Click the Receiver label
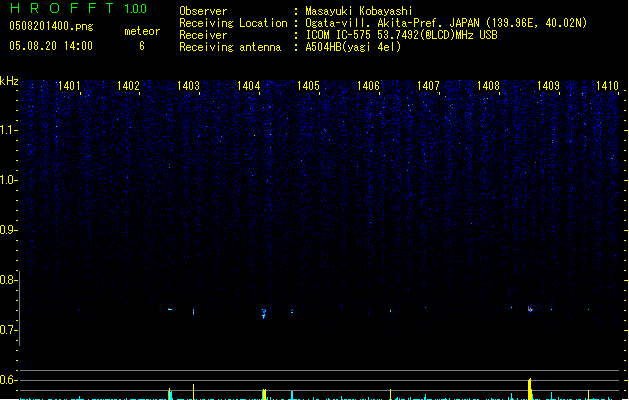The height and width of the screenshot is (400, 629). click(203, 35)
